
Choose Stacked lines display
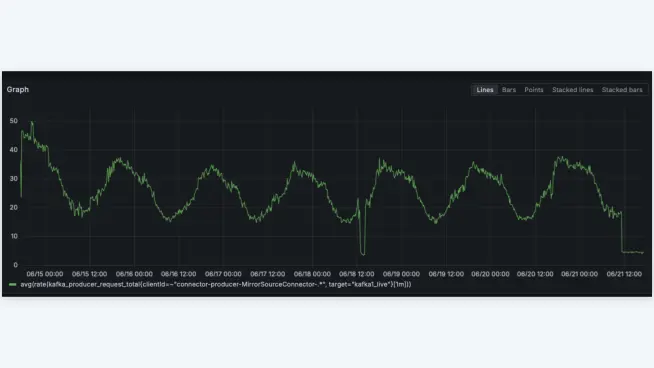click(x=573, y=90)
